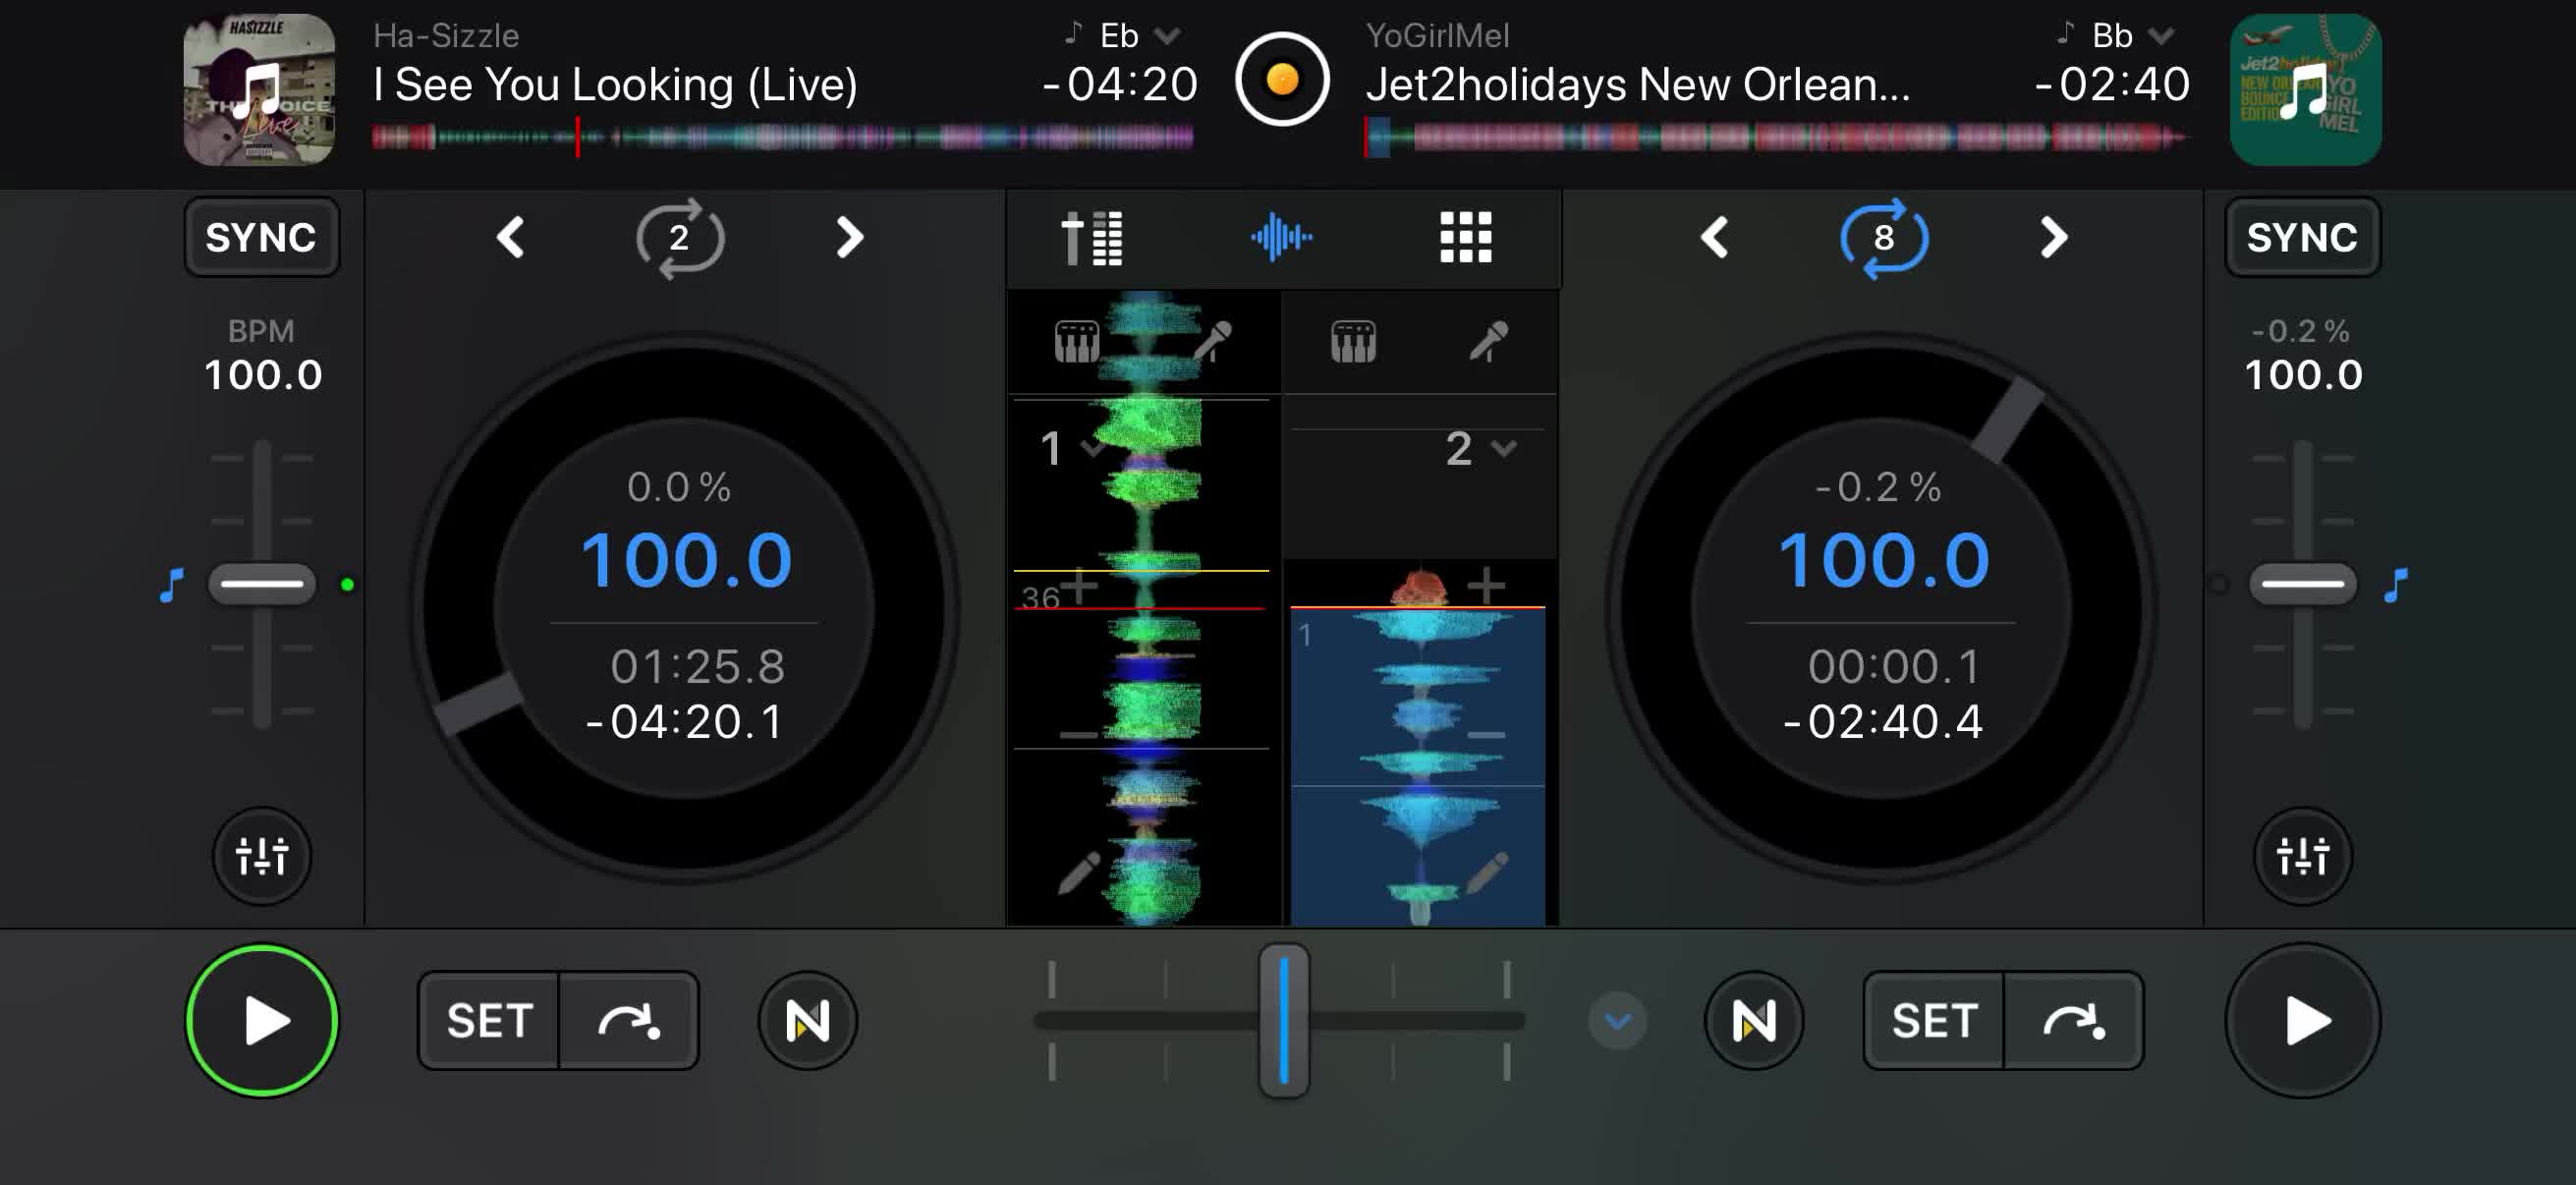Open the Neural Mix button on right deck
This screenshot has height=1185, width=2576.
coord(1753,1020)
